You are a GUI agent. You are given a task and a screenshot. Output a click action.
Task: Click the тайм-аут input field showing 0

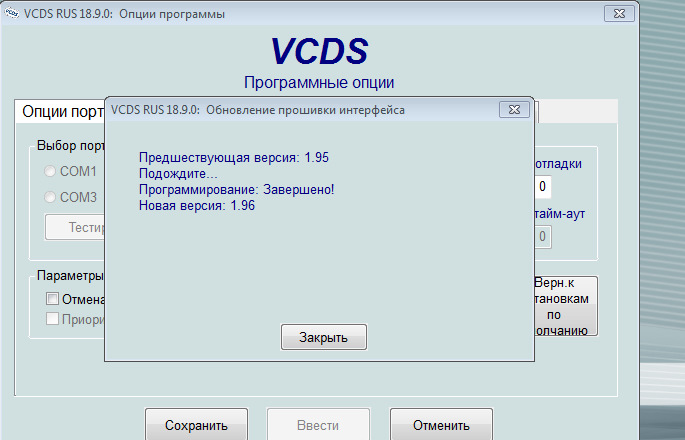pyautogui.click(x=542, y=237)
